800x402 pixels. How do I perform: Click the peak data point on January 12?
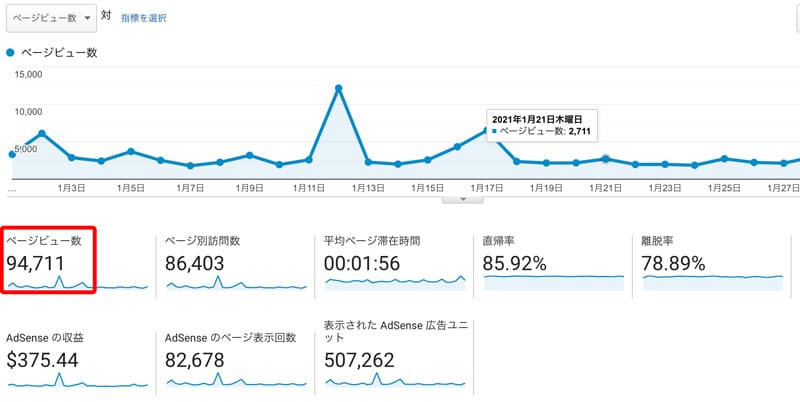(338, 88)
